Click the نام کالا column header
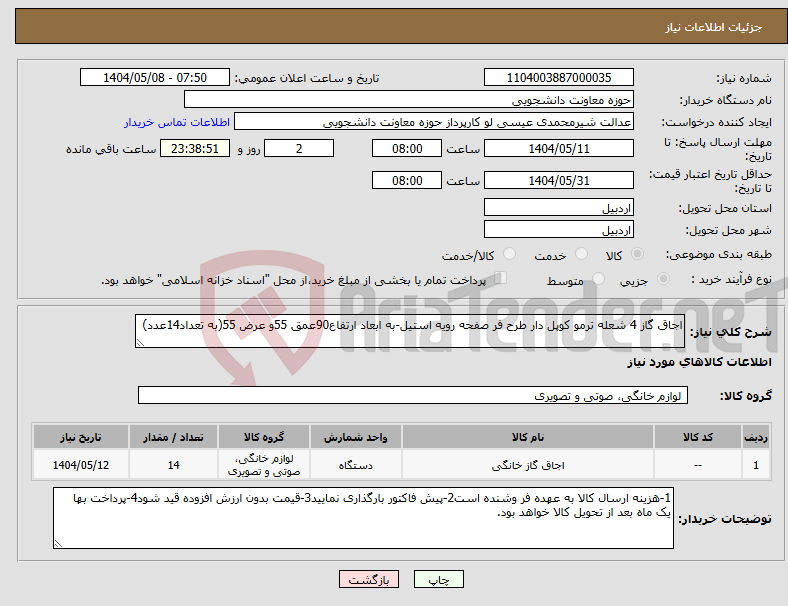The width and height of the screenshot is (788, 606). (x=527, y=437)
